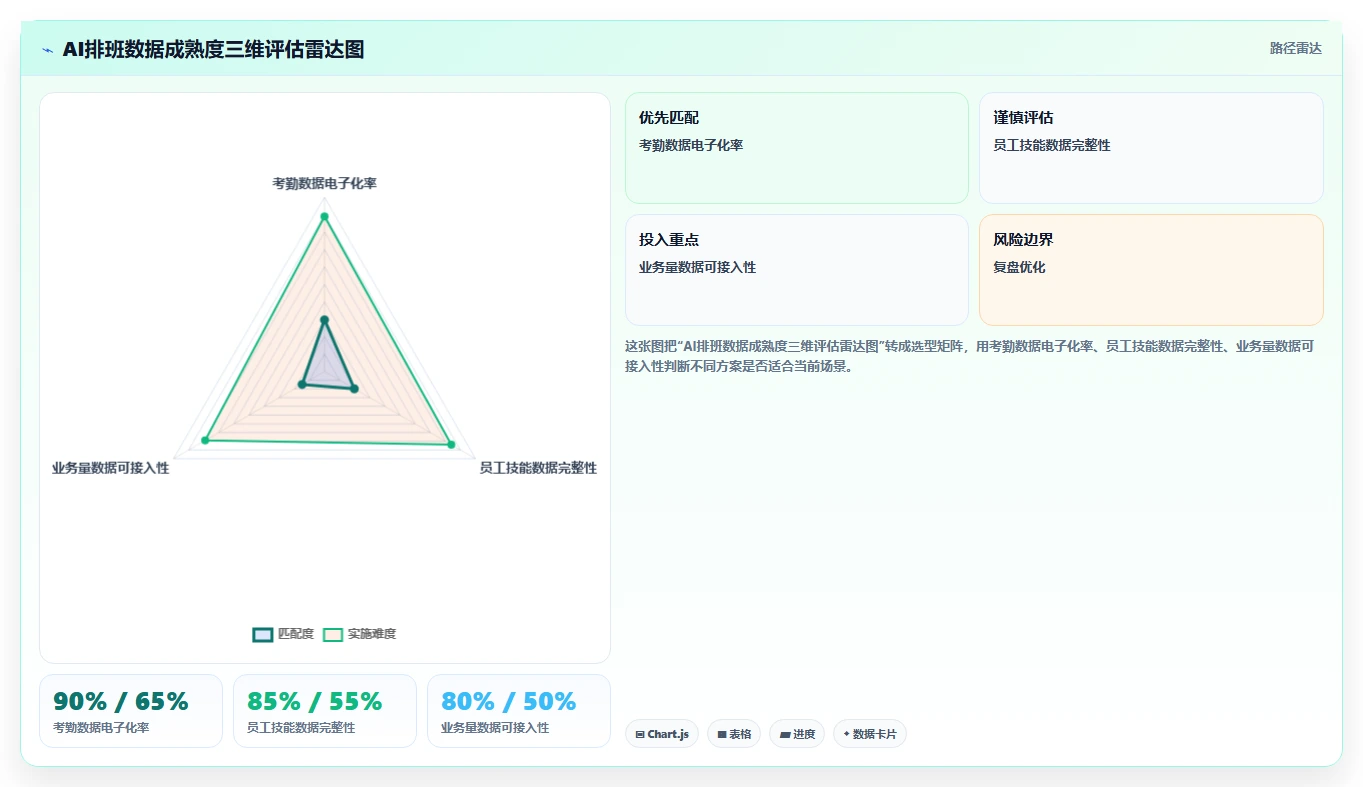The height and width of the screenshot is (787, 1363).
Task: Select the 表格 tag
Action: (734, 734)
